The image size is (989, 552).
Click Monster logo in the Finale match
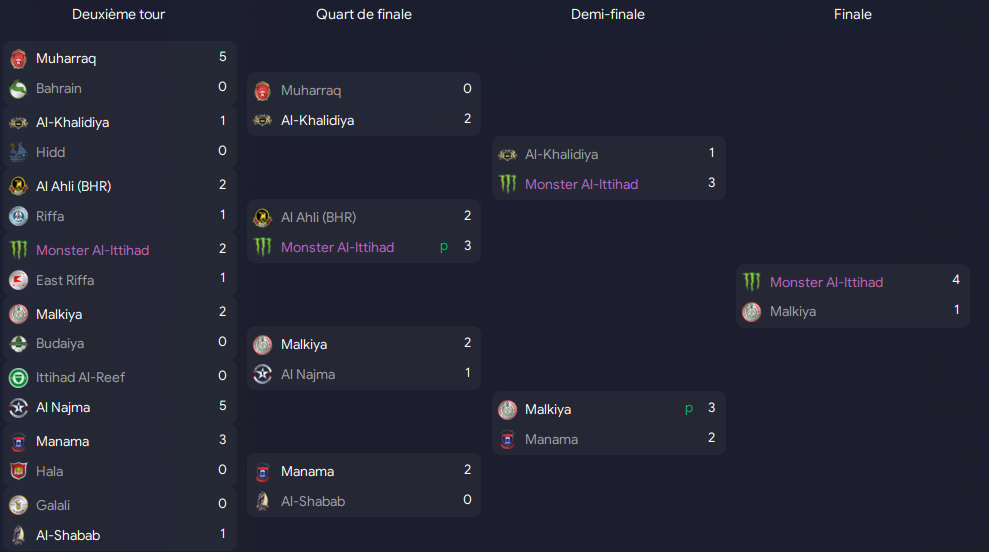tap(751, 282)
